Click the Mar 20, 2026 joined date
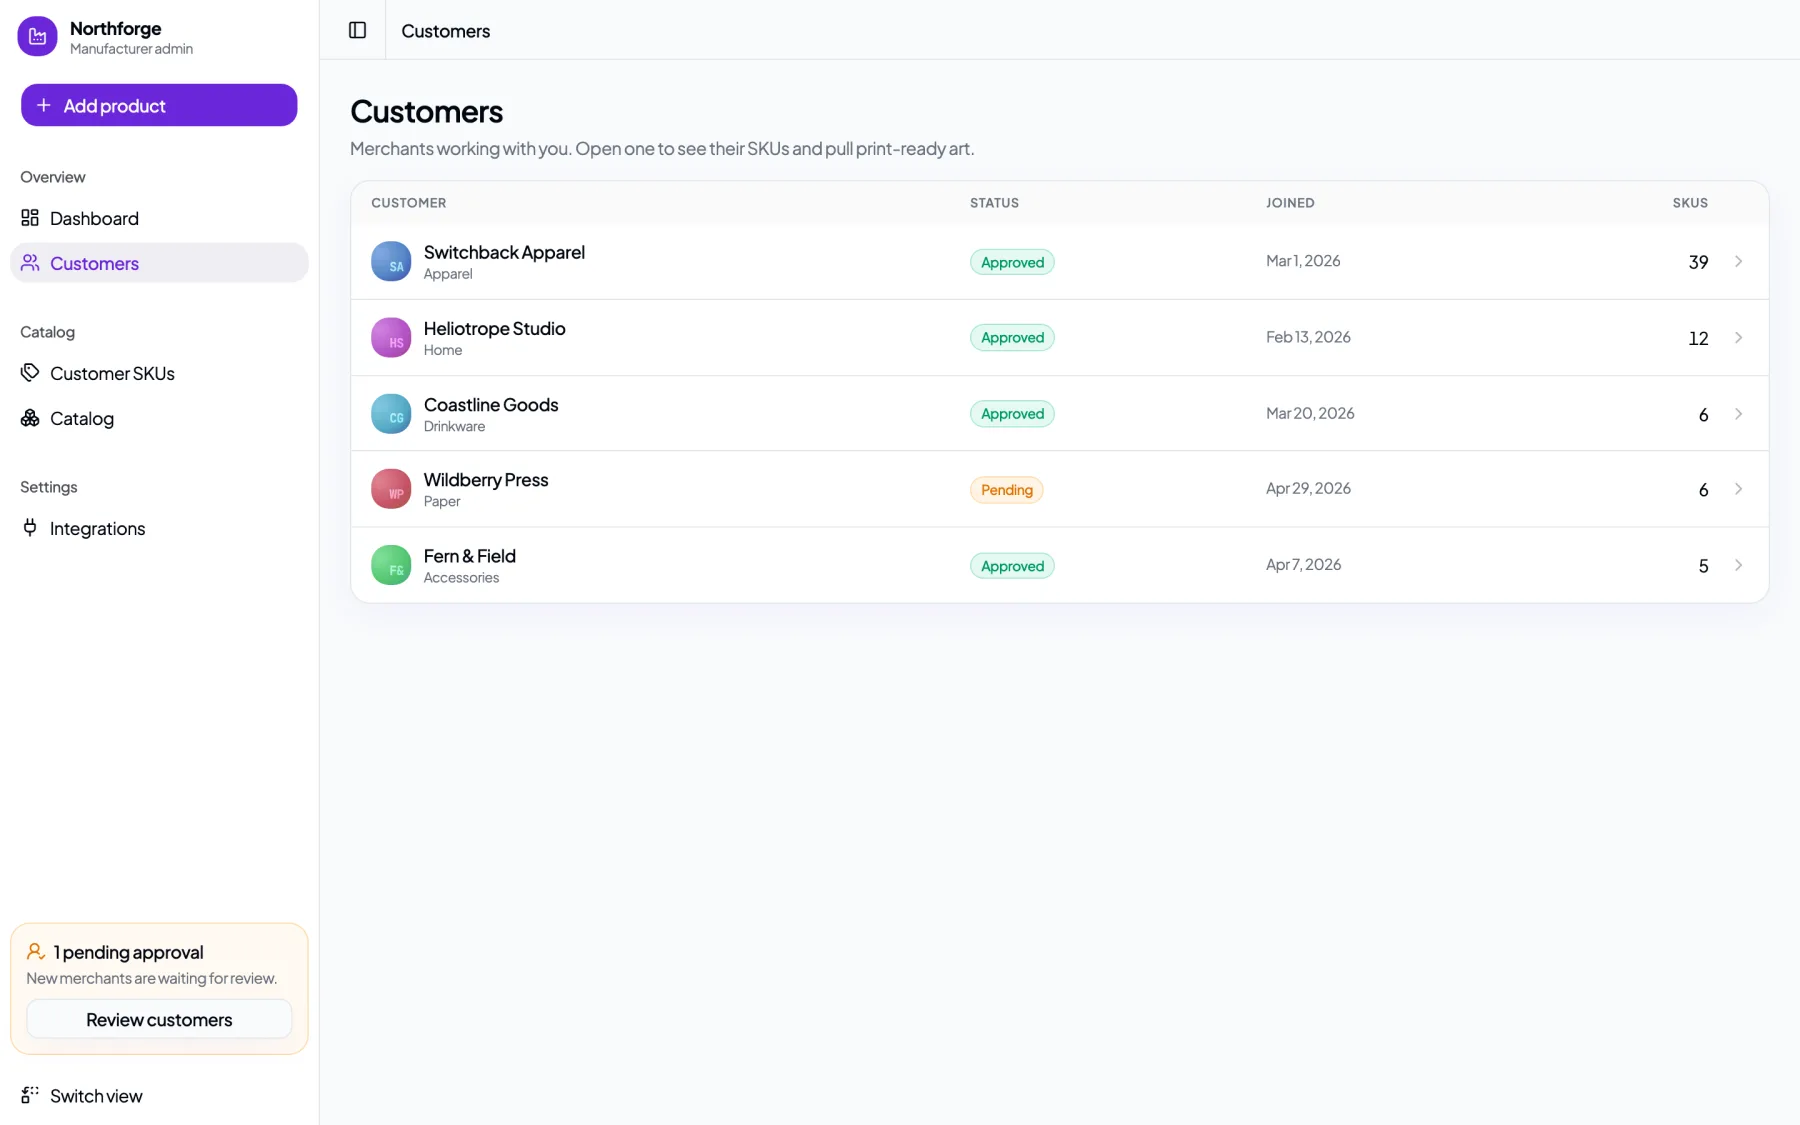 1310,413
